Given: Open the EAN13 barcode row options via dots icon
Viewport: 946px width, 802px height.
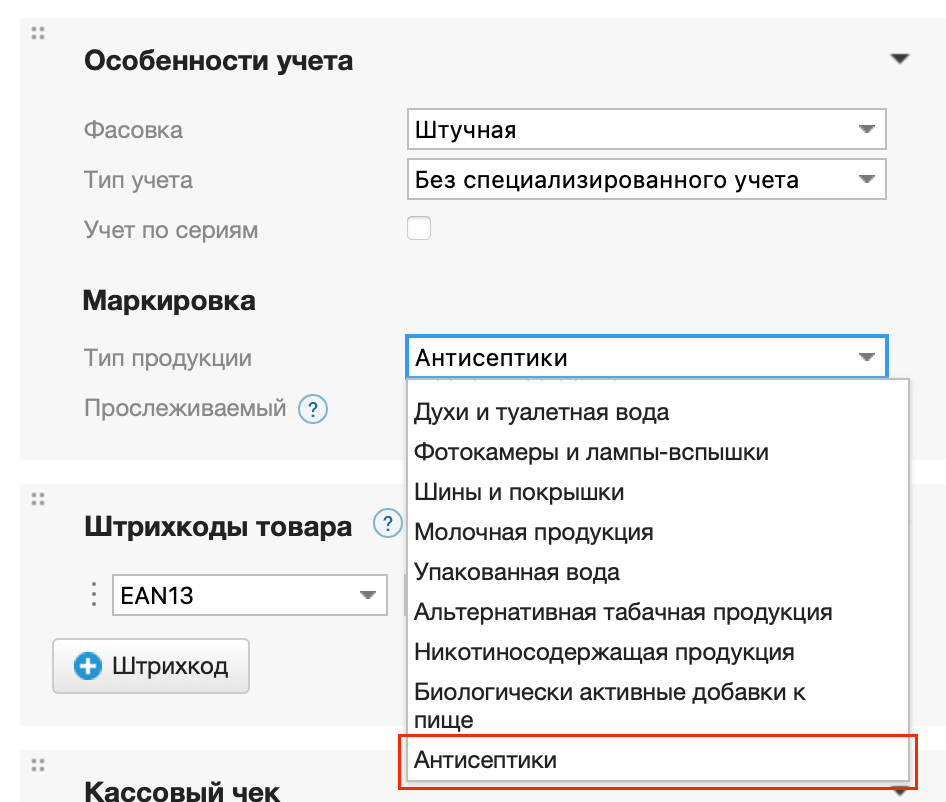Looking at the screenshot, I should tap(96, 595).
